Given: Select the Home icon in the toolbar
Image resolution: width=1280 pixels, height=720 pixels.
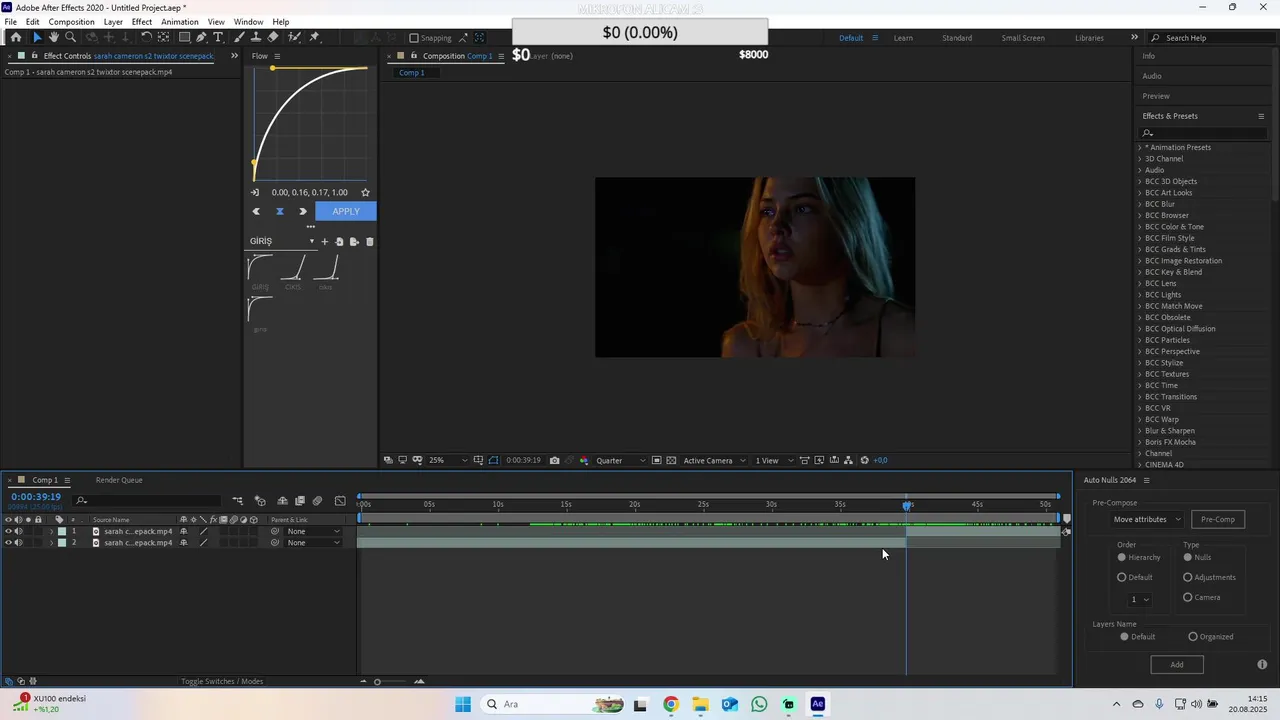Looking at the screenshot, I should pyautogui.click(x=15, y=37).
